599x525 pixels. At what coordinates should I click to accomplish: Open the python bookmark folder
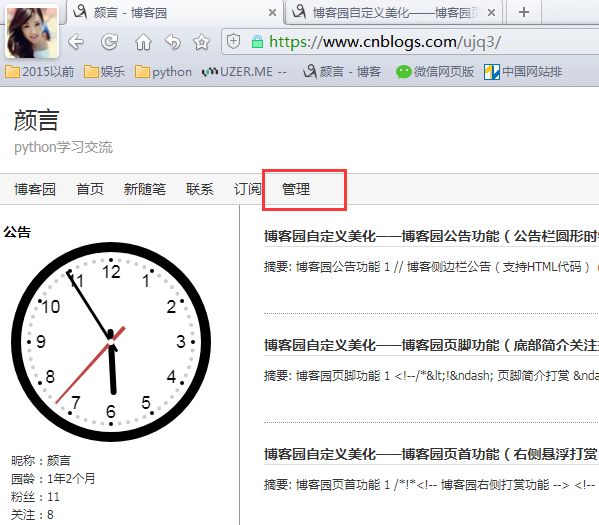(x=164, y=71)
